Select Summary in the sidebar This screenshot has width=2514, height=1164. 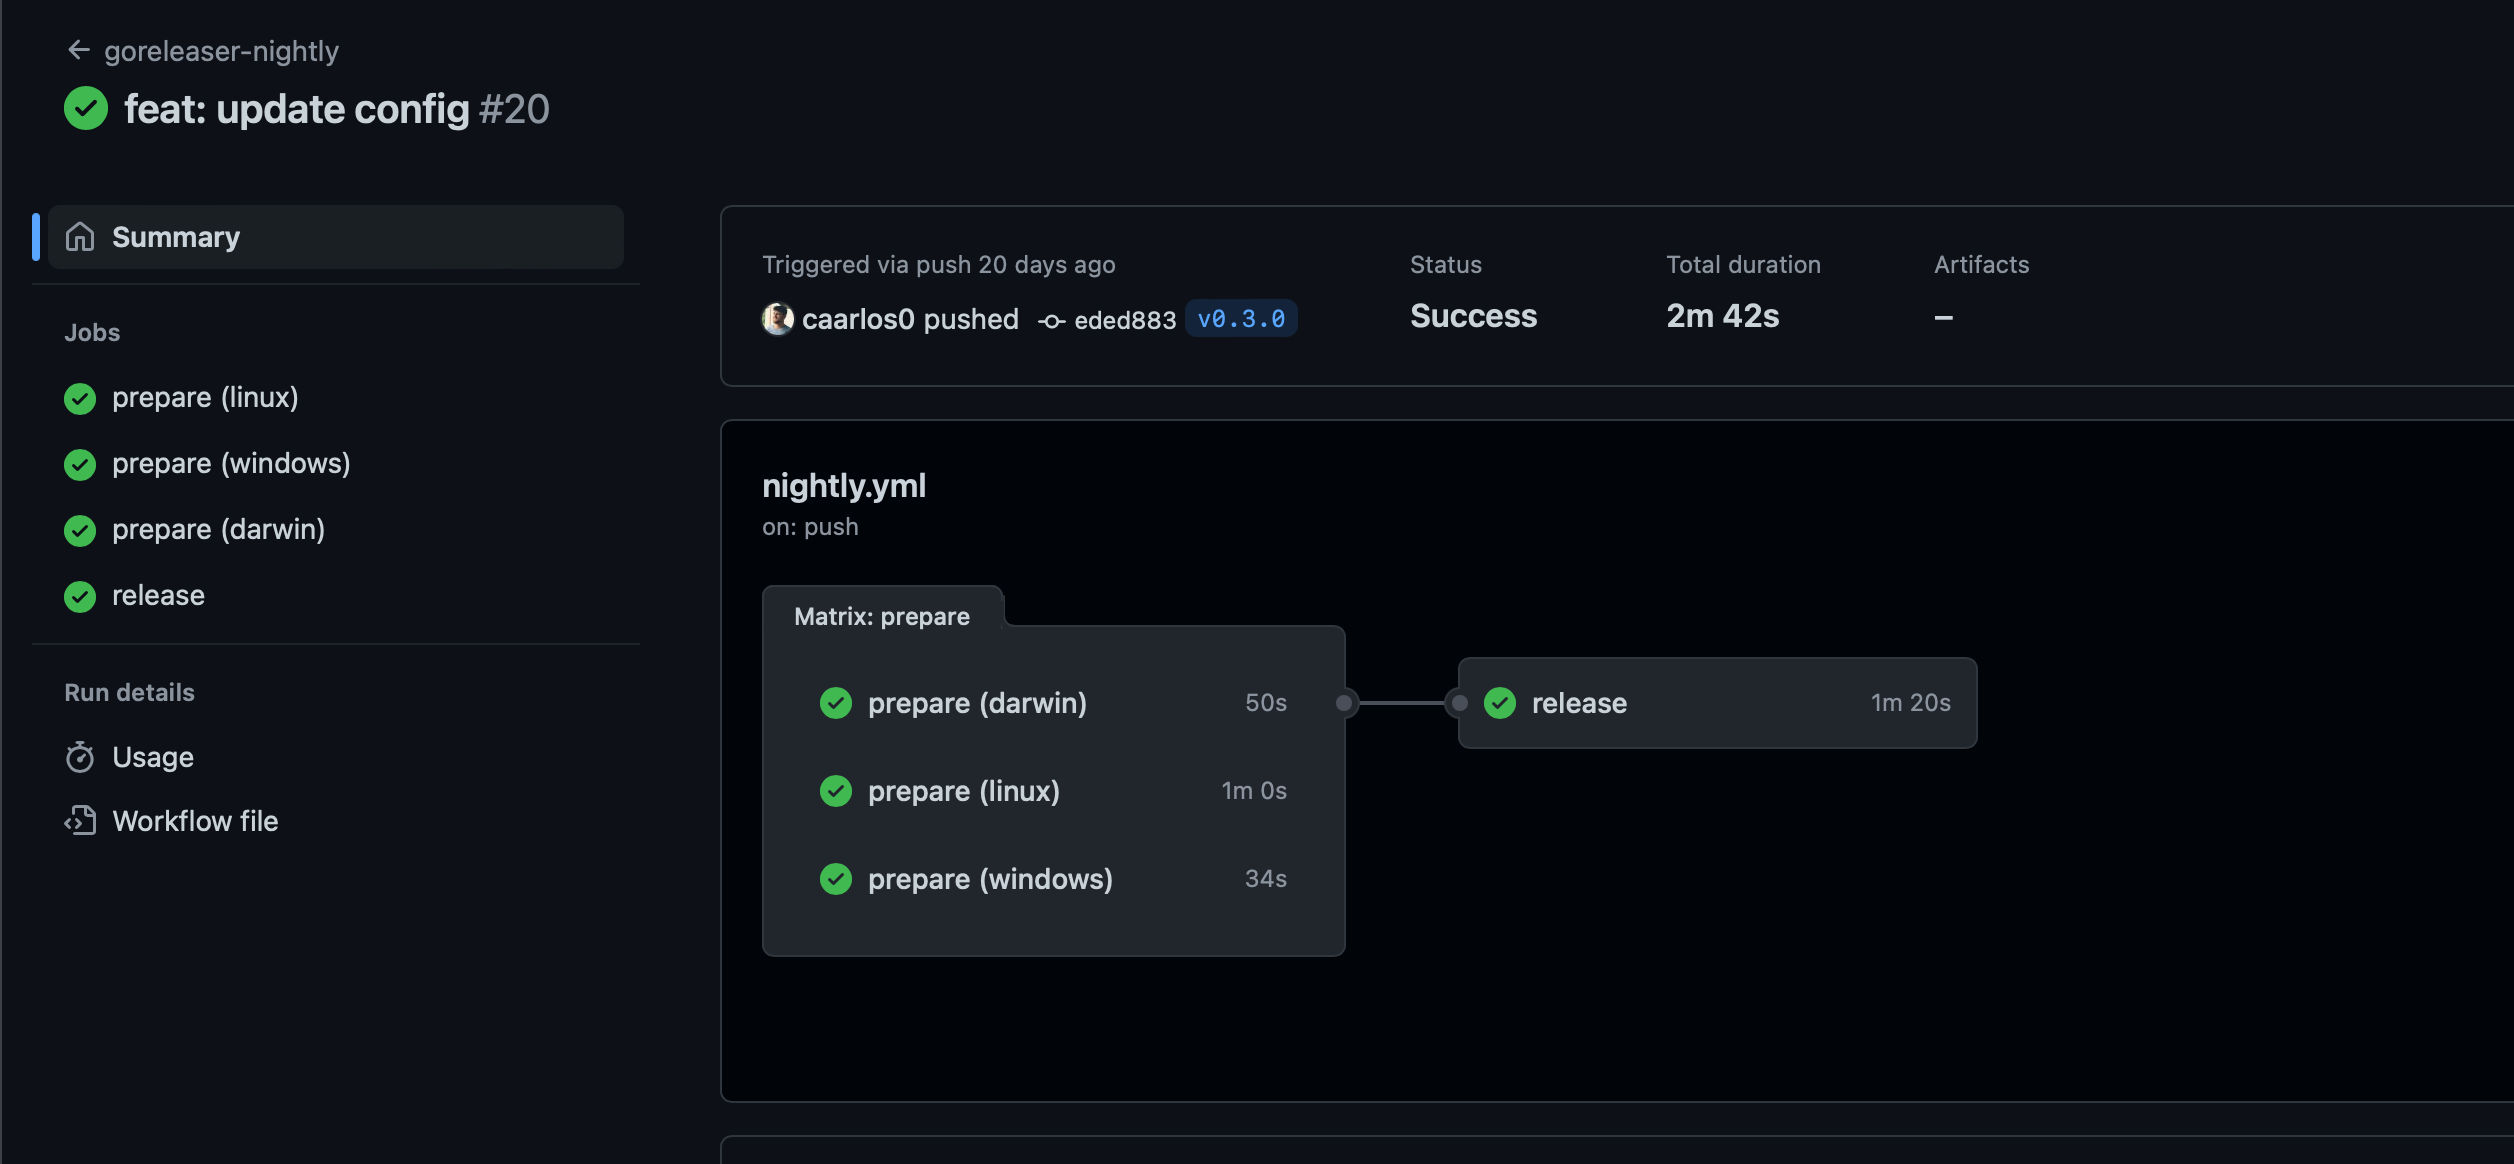(176, 237)
